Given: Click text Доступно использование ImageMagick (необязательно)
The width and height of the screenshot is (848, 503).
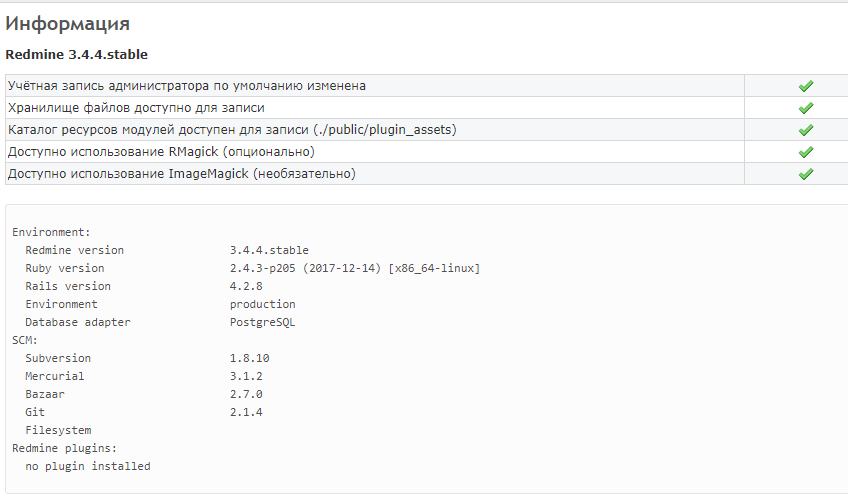Looking at the screenshot, I should (182, 174).
